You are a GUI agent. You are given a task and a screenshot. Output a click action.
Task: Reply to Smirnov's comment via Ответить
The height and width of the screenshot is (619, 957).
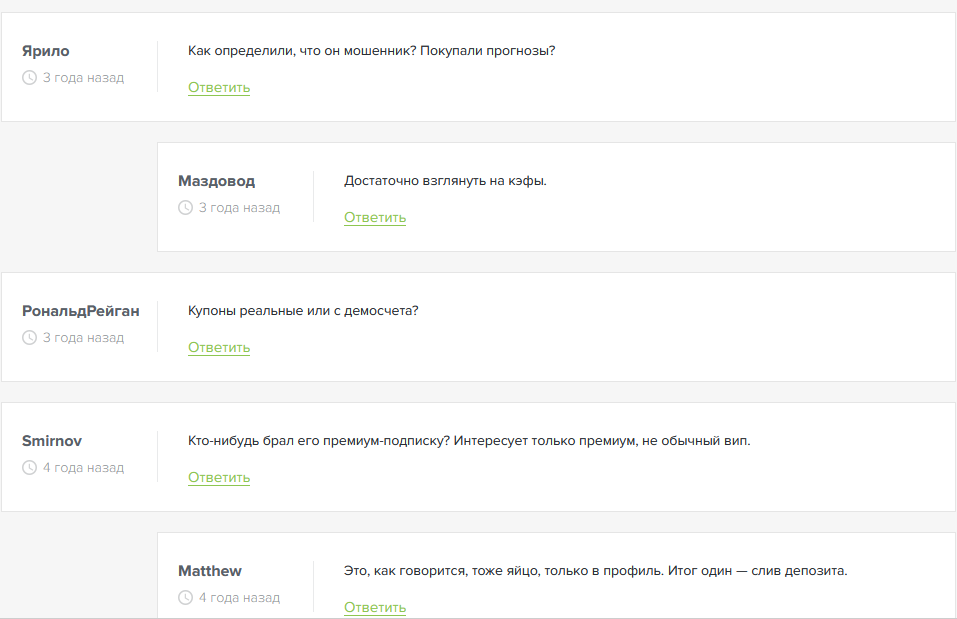click(218, 477)
